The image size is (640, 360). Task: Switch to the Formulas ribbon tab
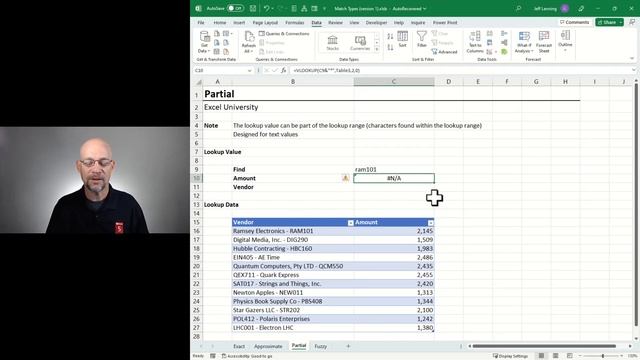295,22
